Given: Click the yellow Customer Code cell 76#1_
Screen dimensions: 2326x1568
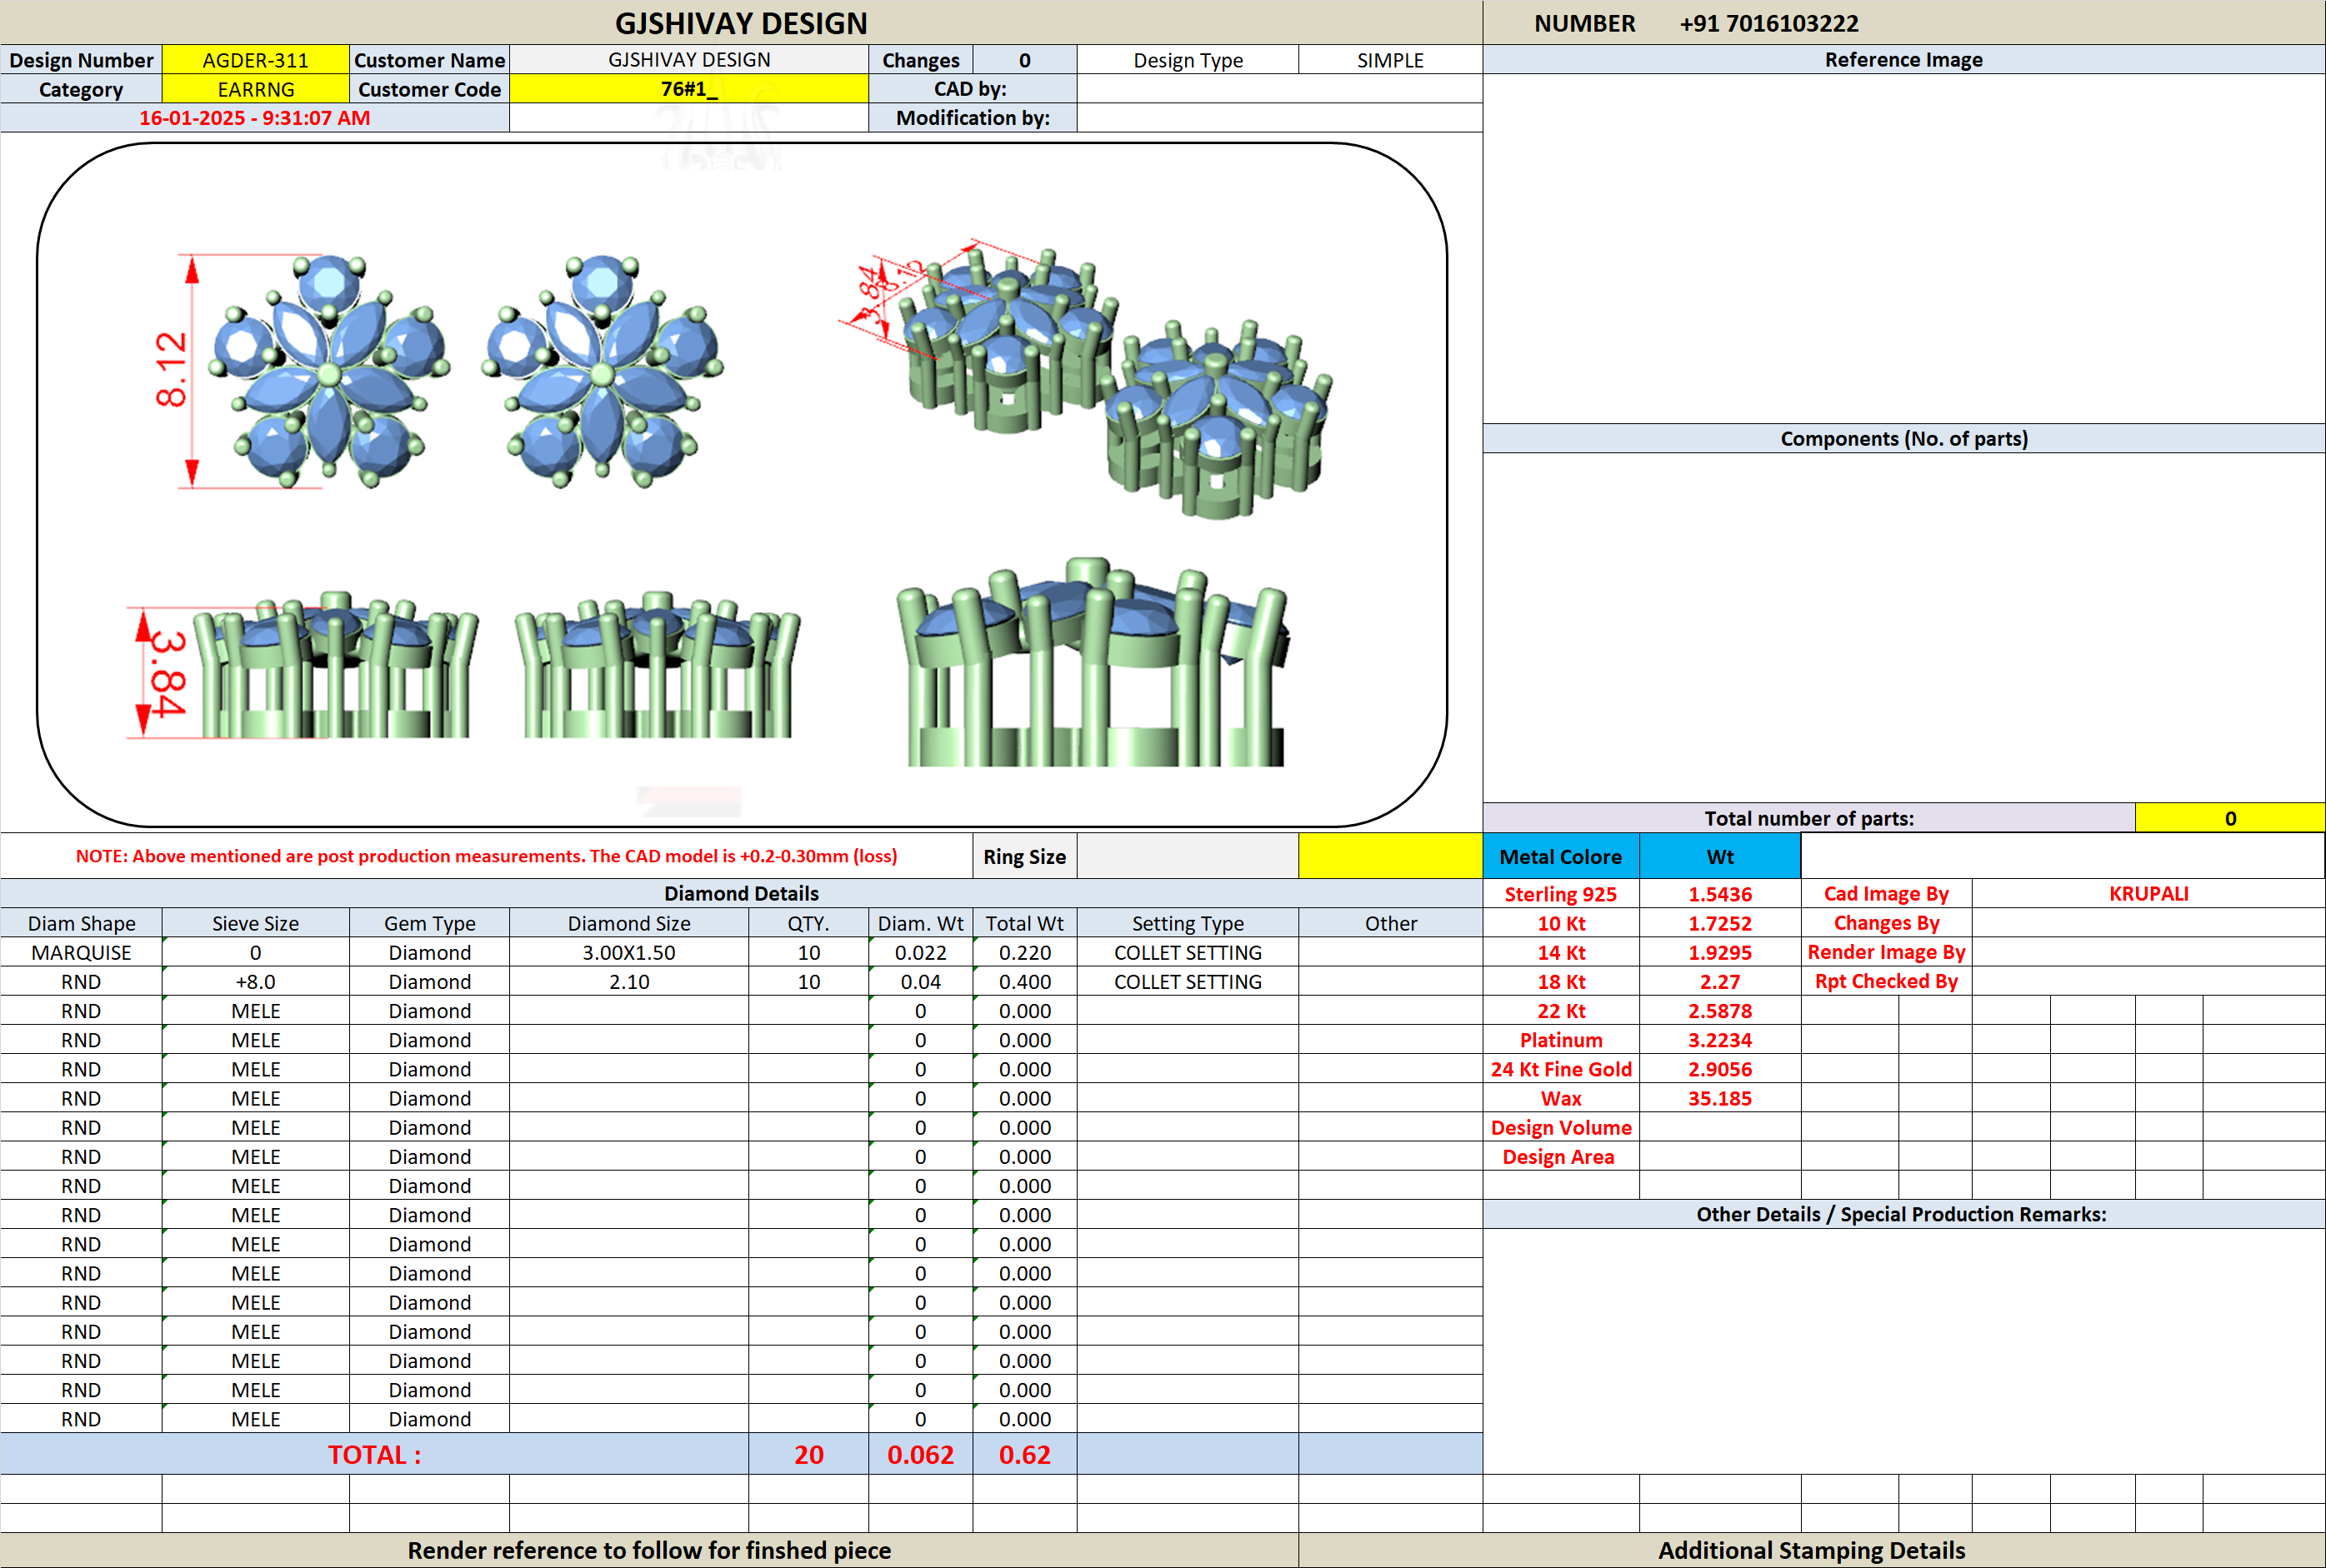Looking at the screenshot, I should tap(689, 89).
